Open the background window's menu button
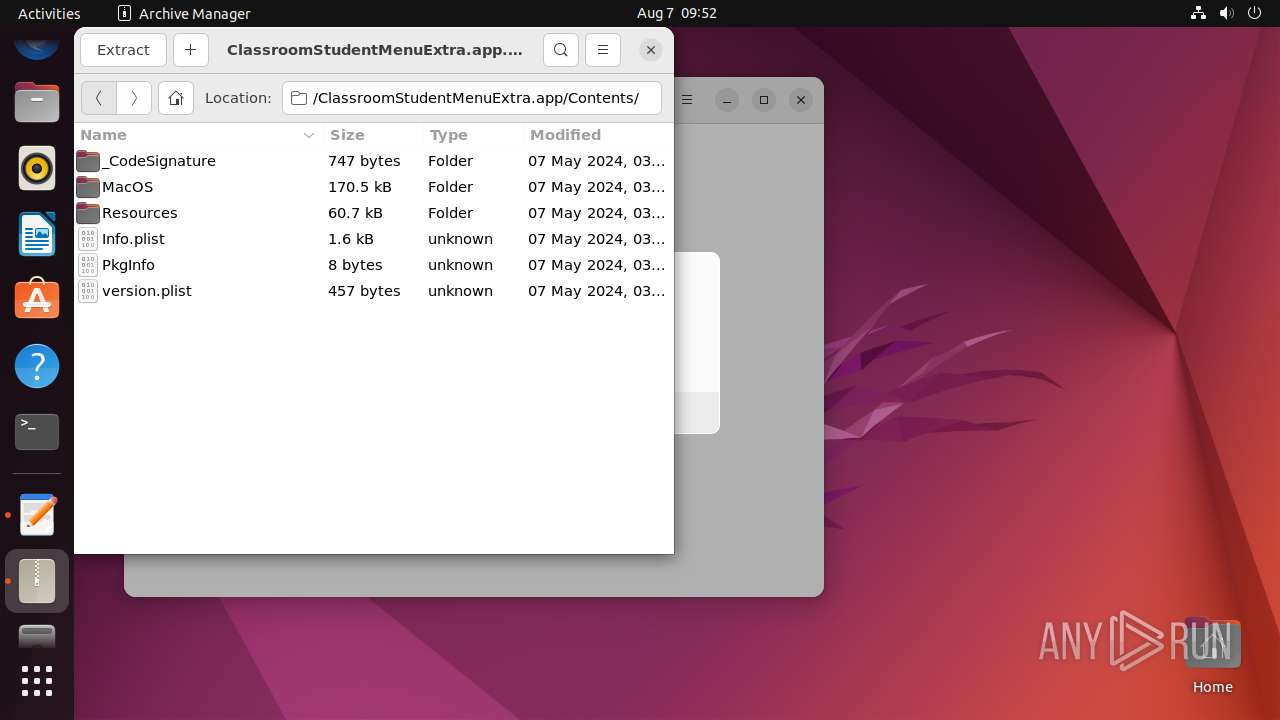 687,100
